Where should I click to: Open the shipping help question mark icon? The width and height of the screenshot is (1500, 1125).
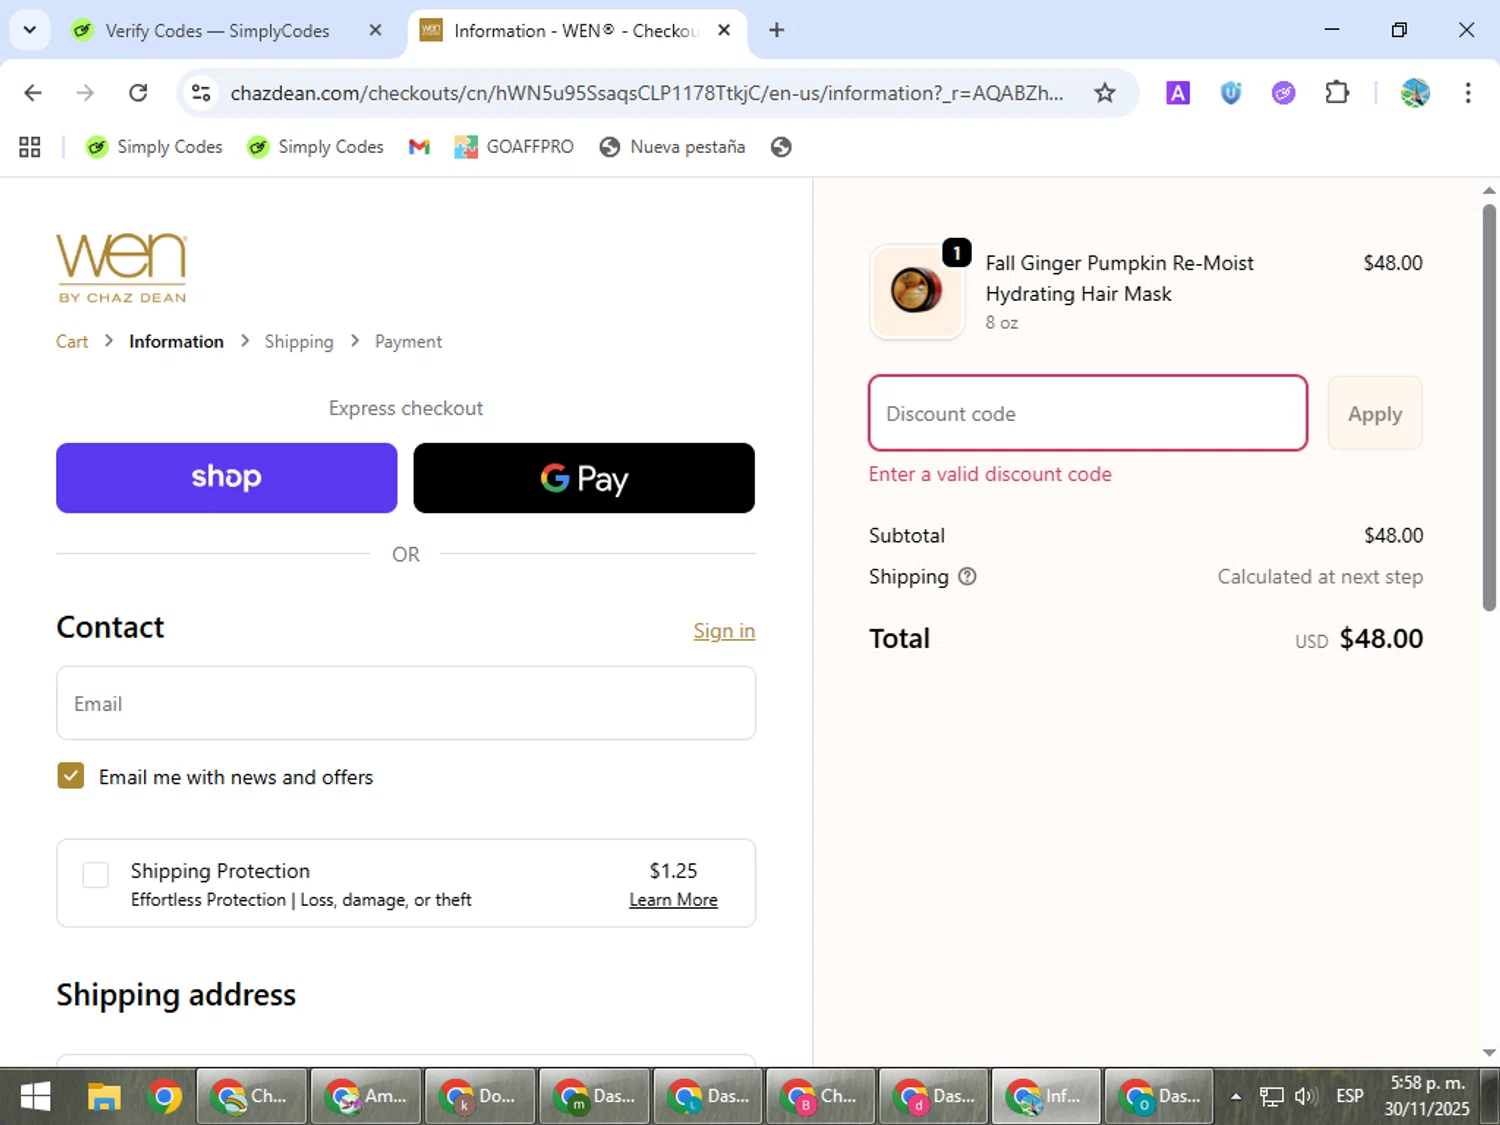click(967, 576)
